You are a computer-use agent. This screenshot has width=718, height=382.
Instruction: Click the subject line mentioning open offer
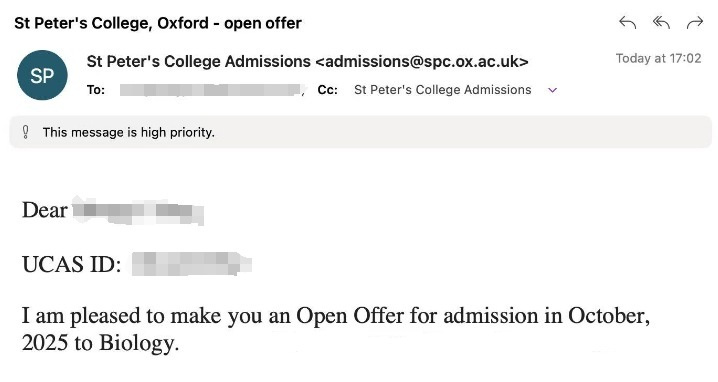158,23
